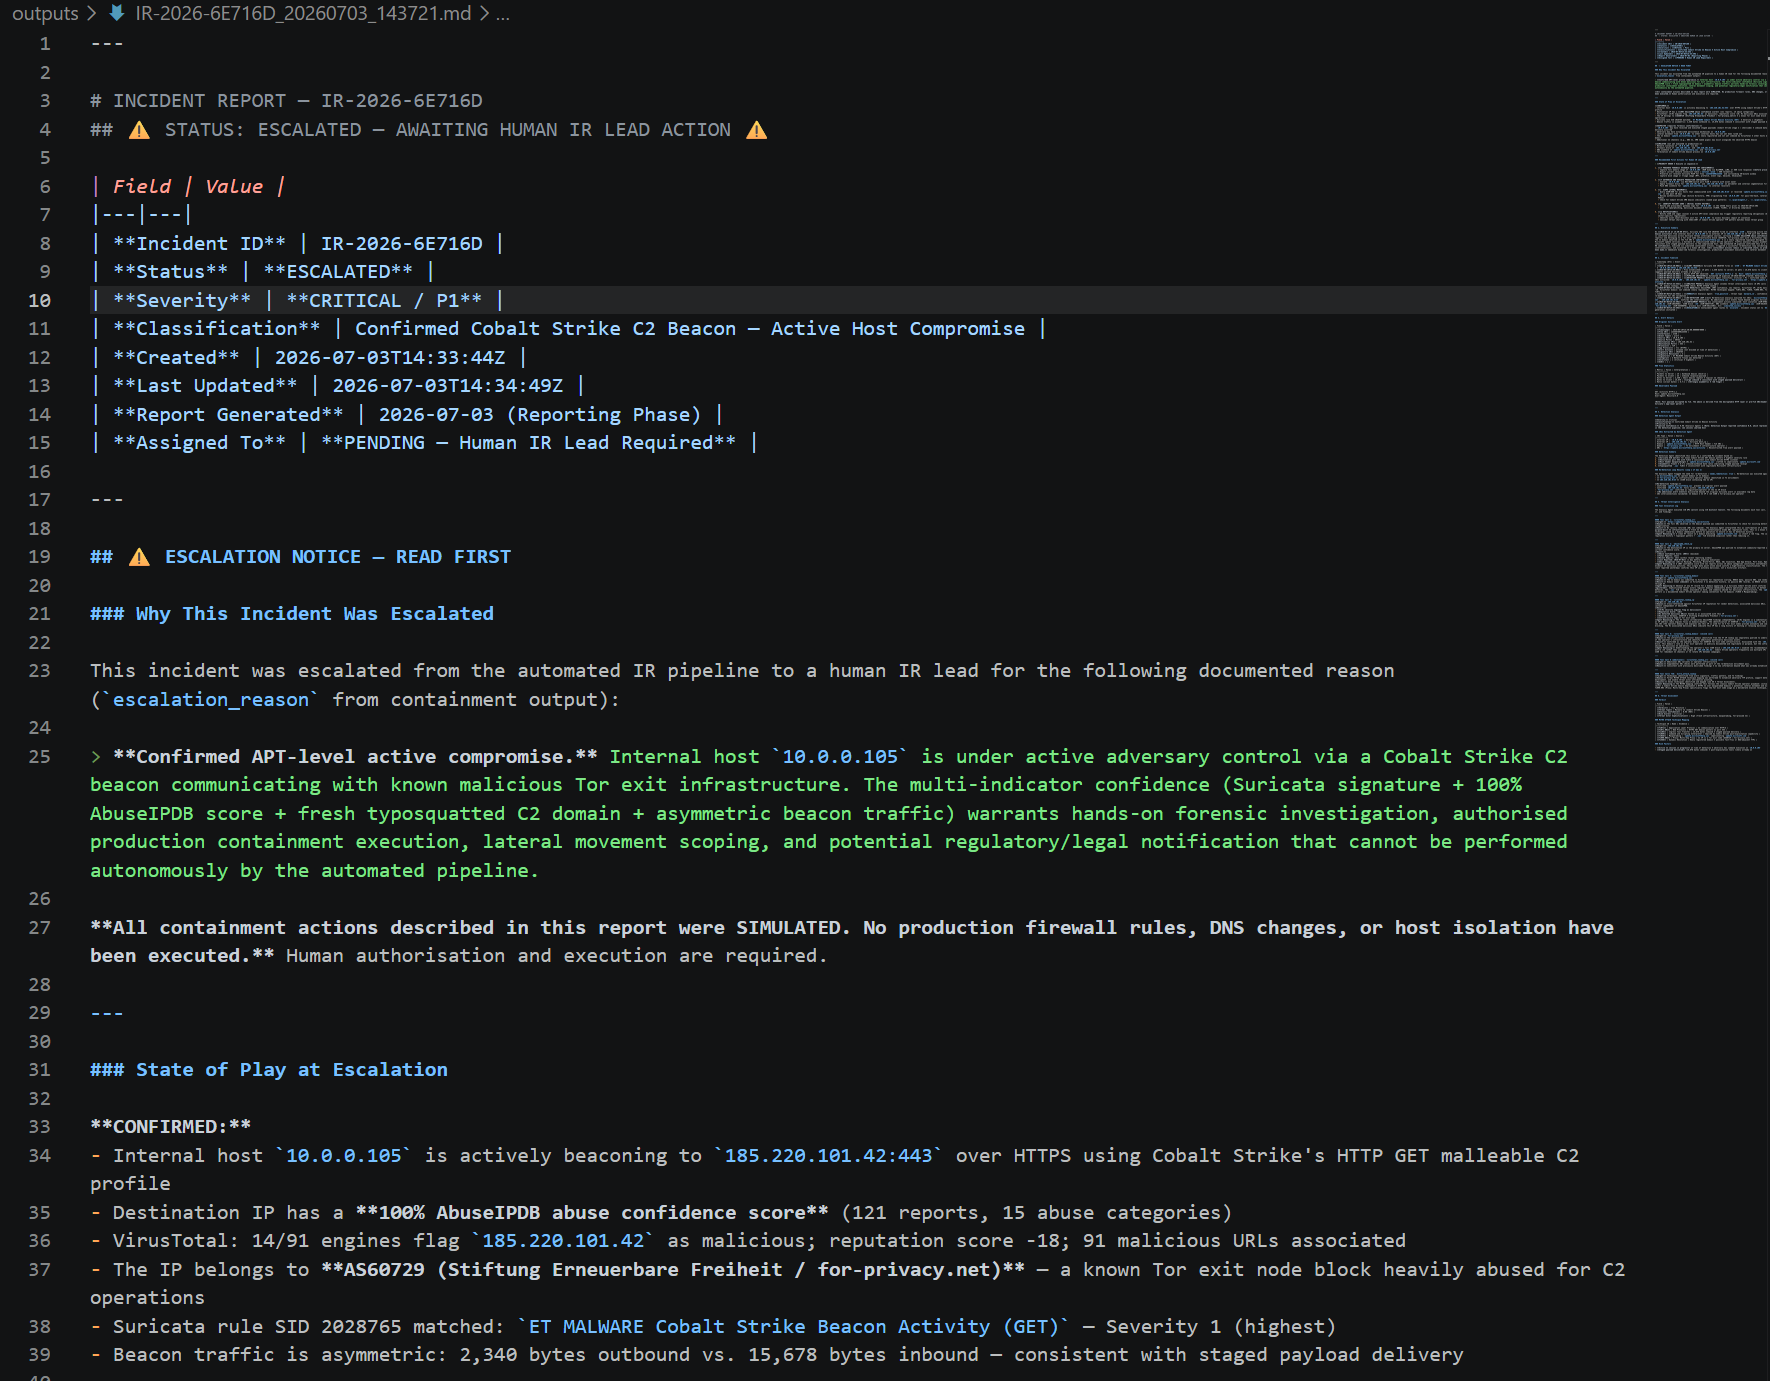
Task: Click `ET MALWARE Cobalt Strike Beacon Activity (GET)` code
Action: [794, 1327]
